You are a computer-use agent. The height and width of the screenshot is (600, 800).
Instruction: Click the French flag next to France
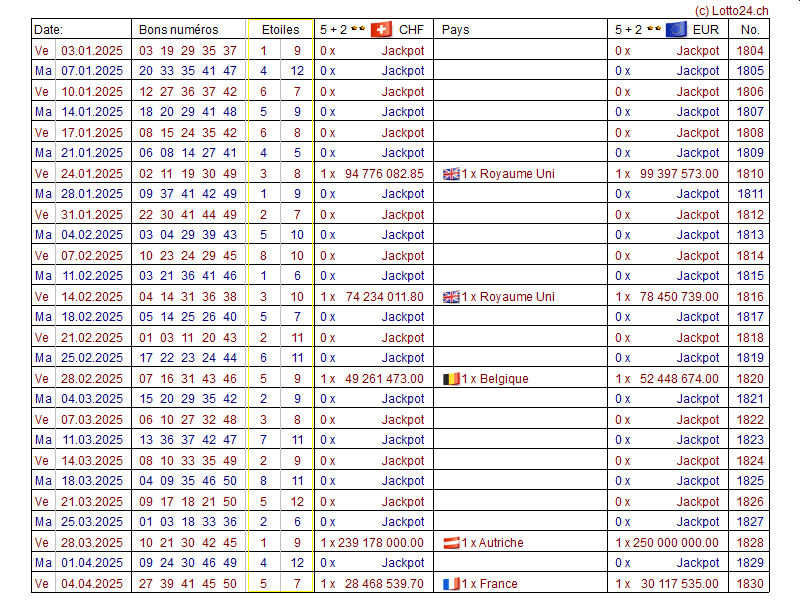(451, 584)
